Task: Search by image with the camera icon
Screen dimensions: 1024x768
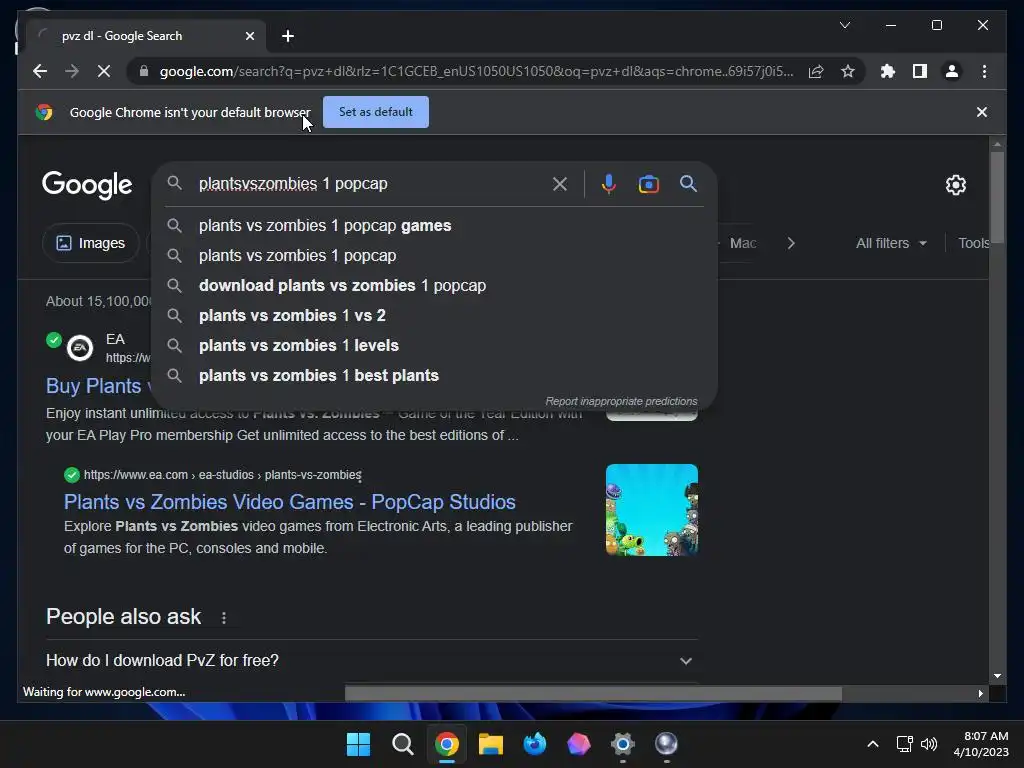Action: [x=648, y=184]
